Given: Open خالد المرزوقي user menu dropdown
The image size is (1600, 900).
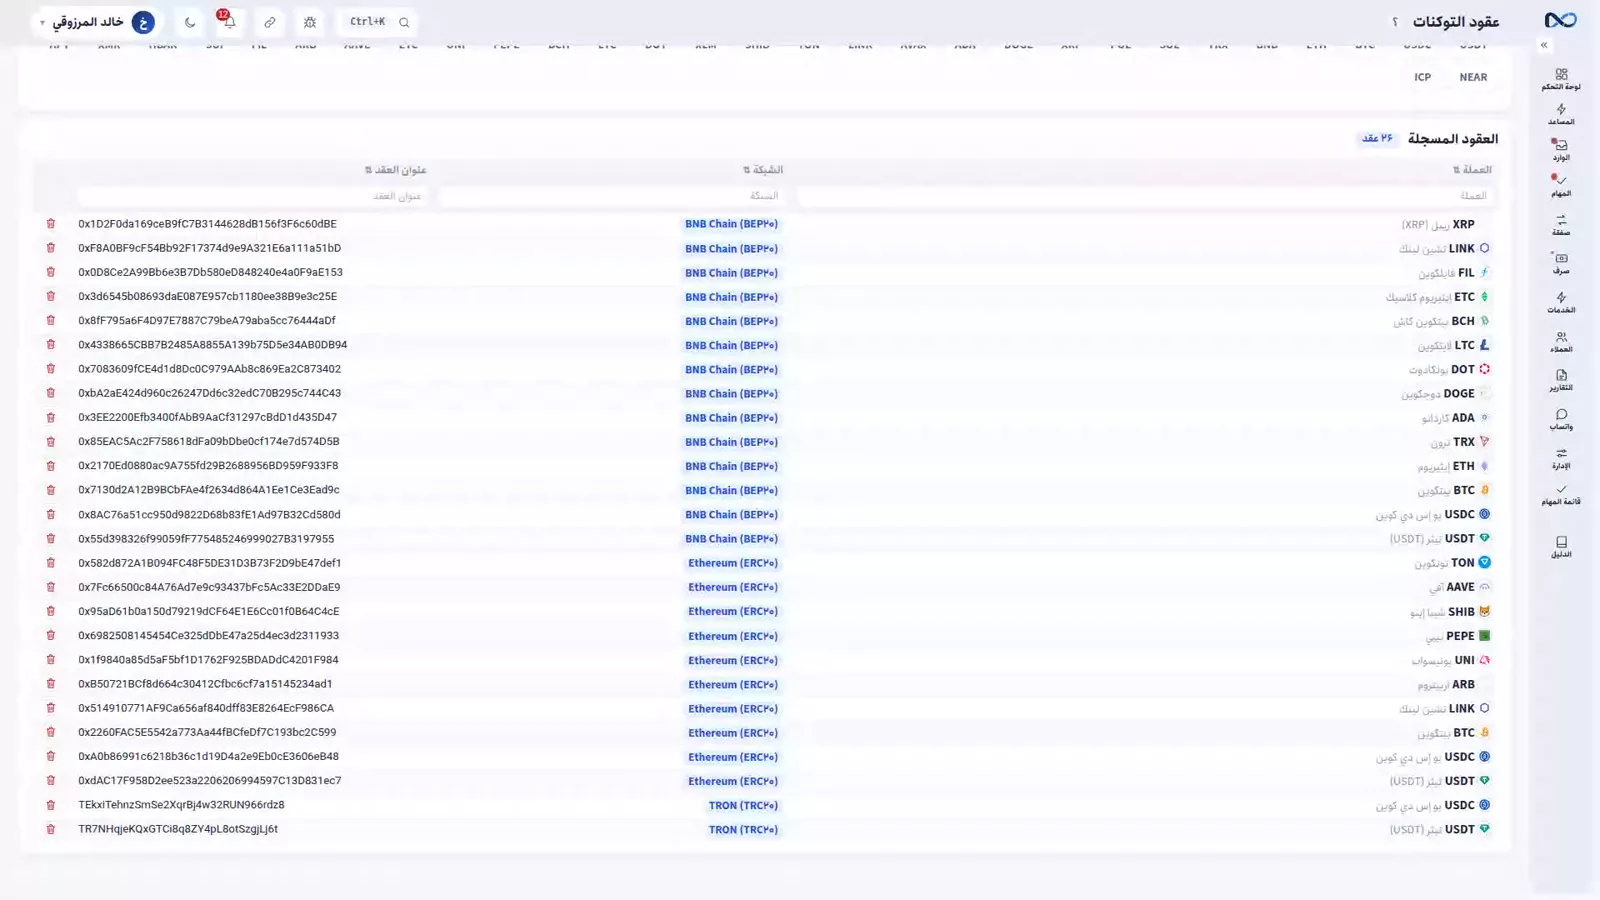Looking at the screenshot, I should pyautogui.click(x=96, y=22).
